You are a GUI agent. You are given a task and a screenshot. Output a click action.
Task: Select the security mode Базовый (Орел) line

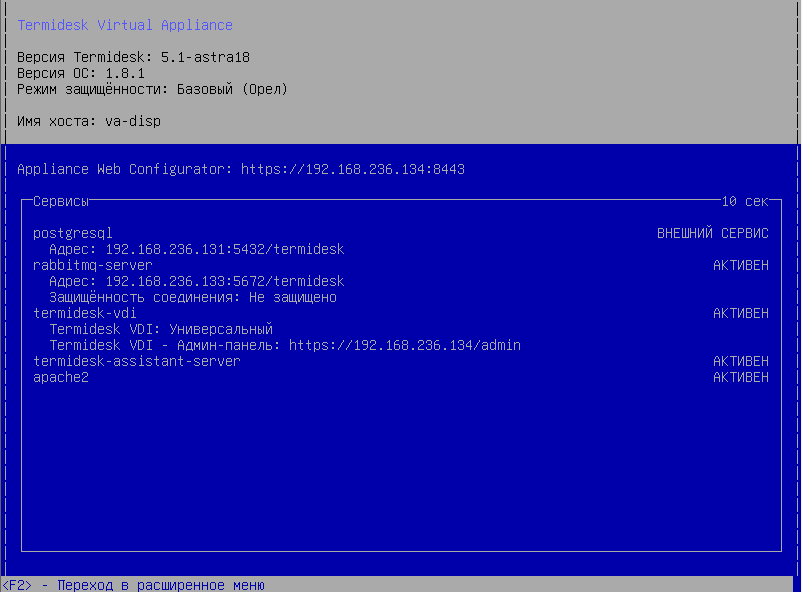tap(152, 89)
